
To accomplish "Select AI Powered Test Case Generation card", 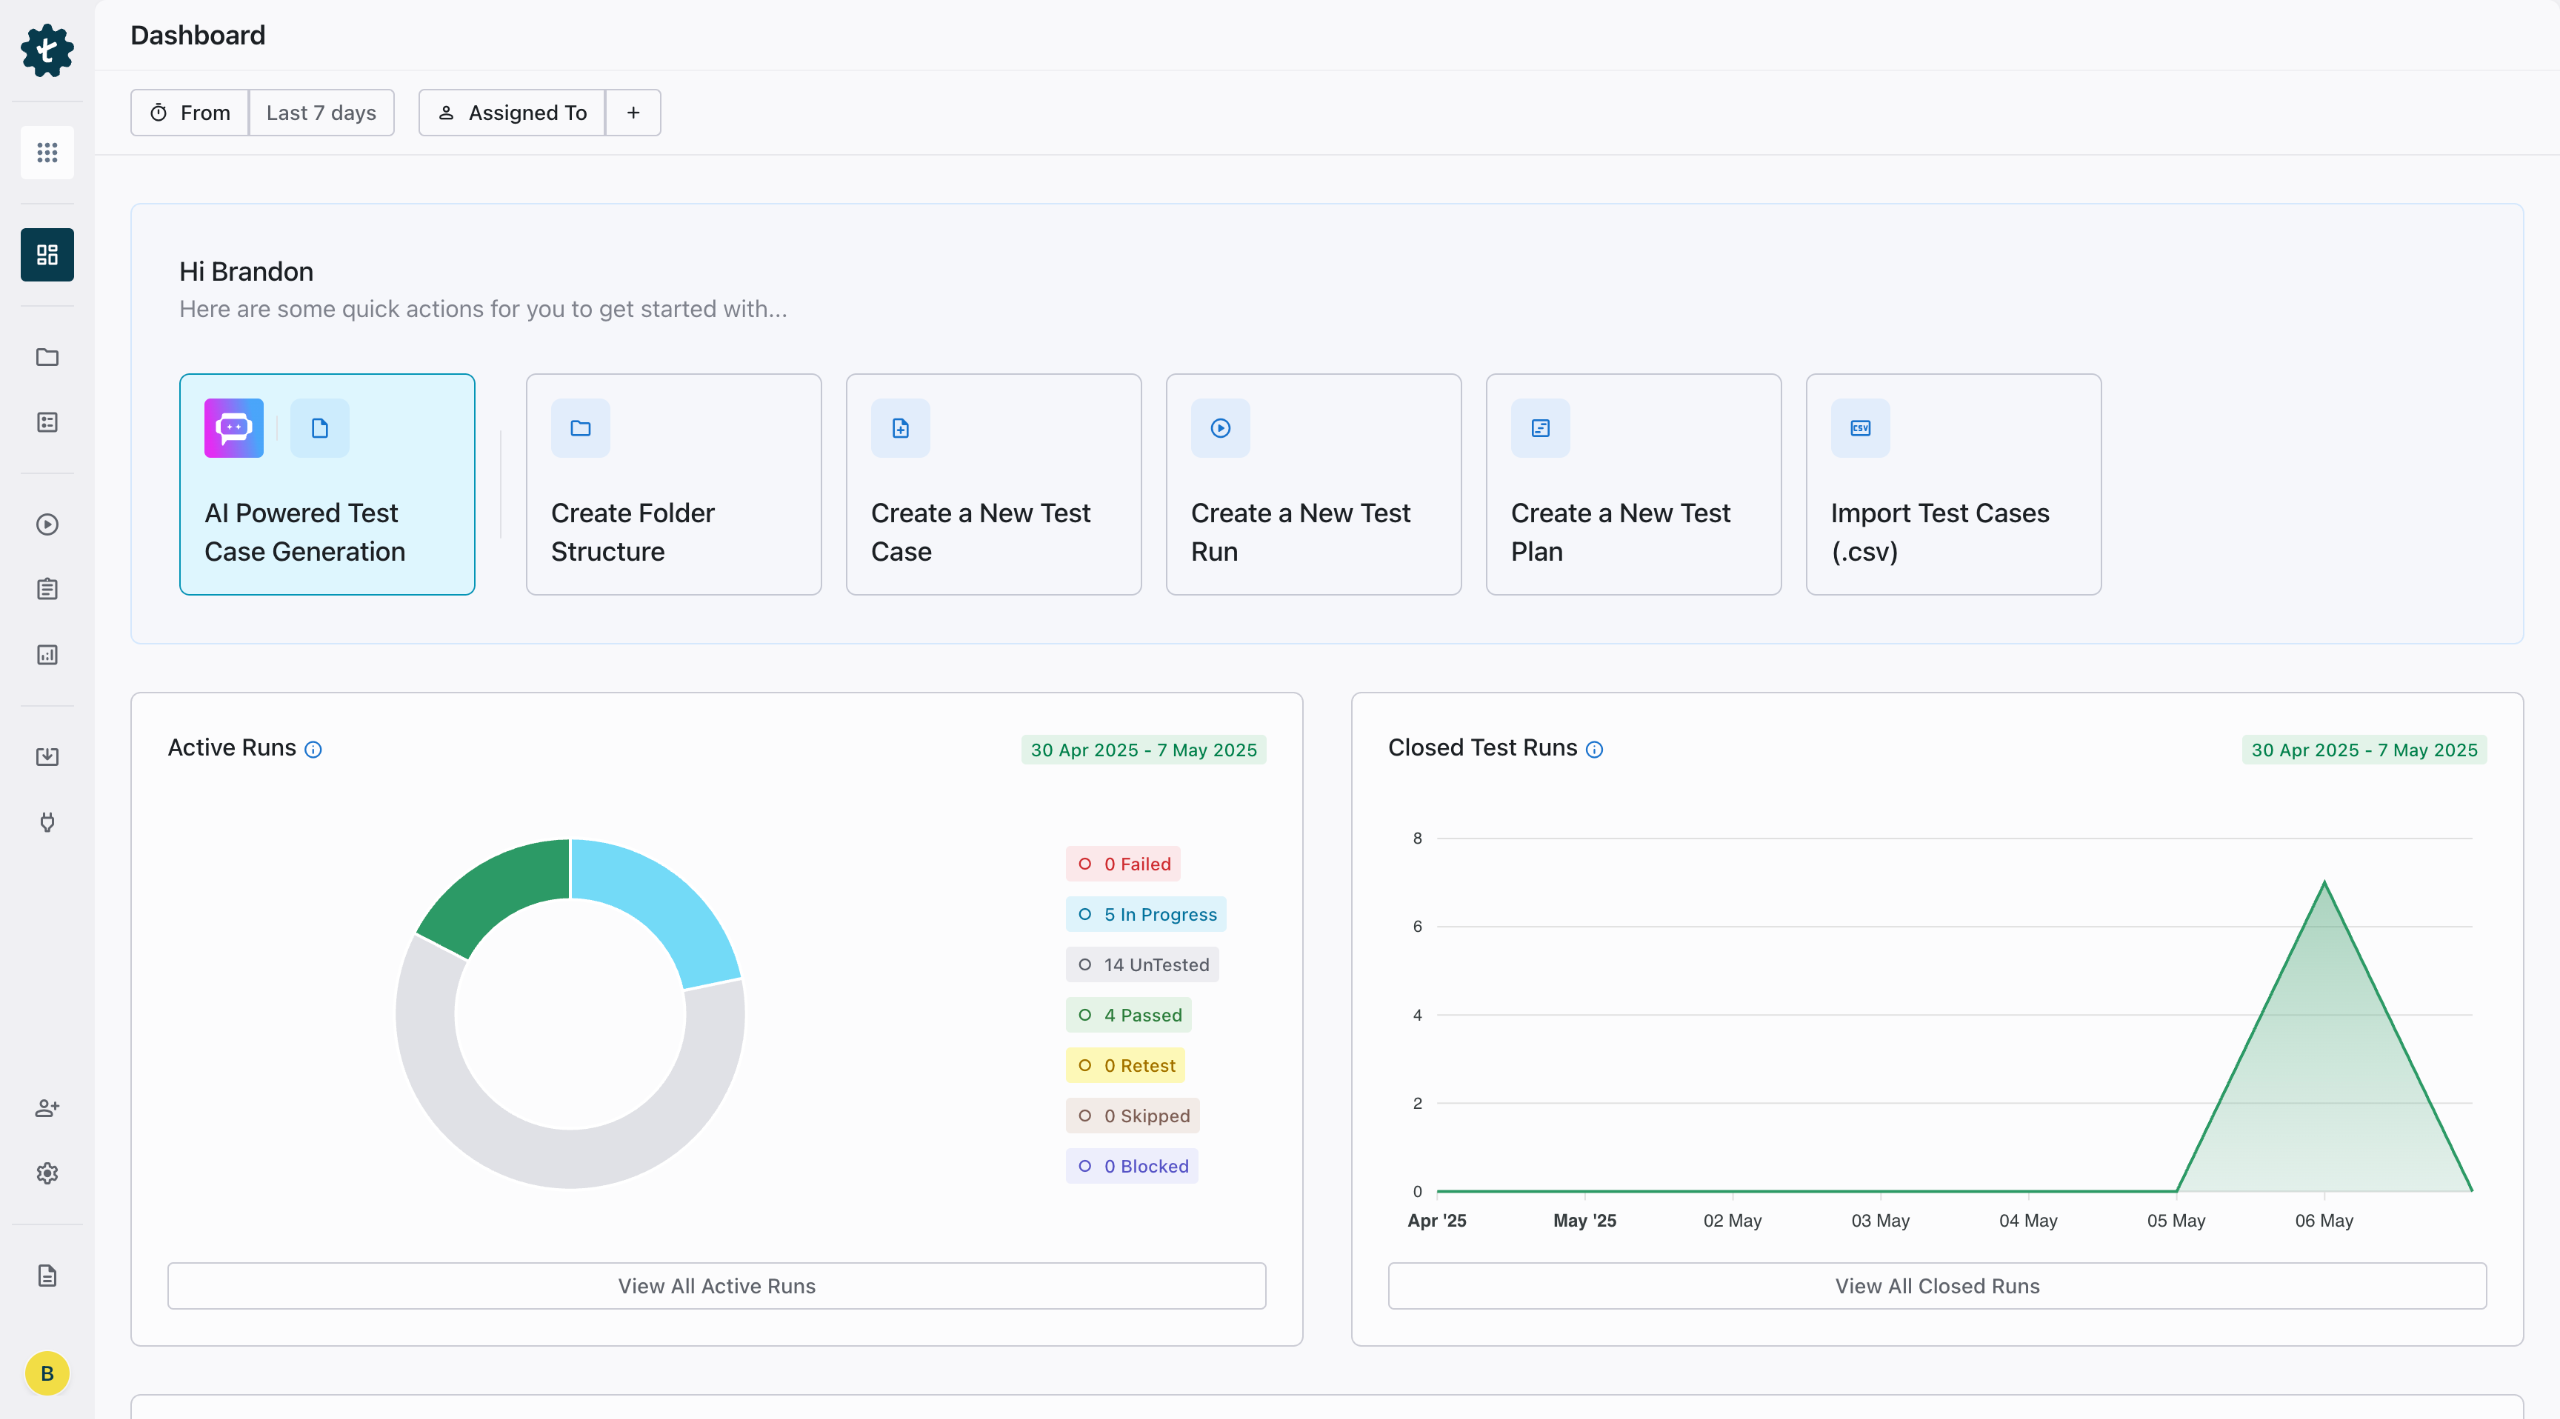I will [x=327, y=485].
